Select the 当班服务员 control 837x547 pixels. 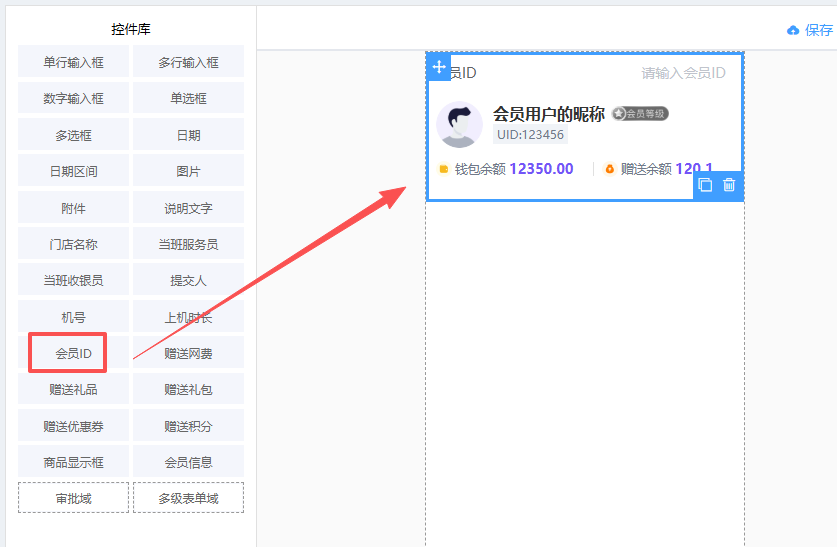(188, 244)
